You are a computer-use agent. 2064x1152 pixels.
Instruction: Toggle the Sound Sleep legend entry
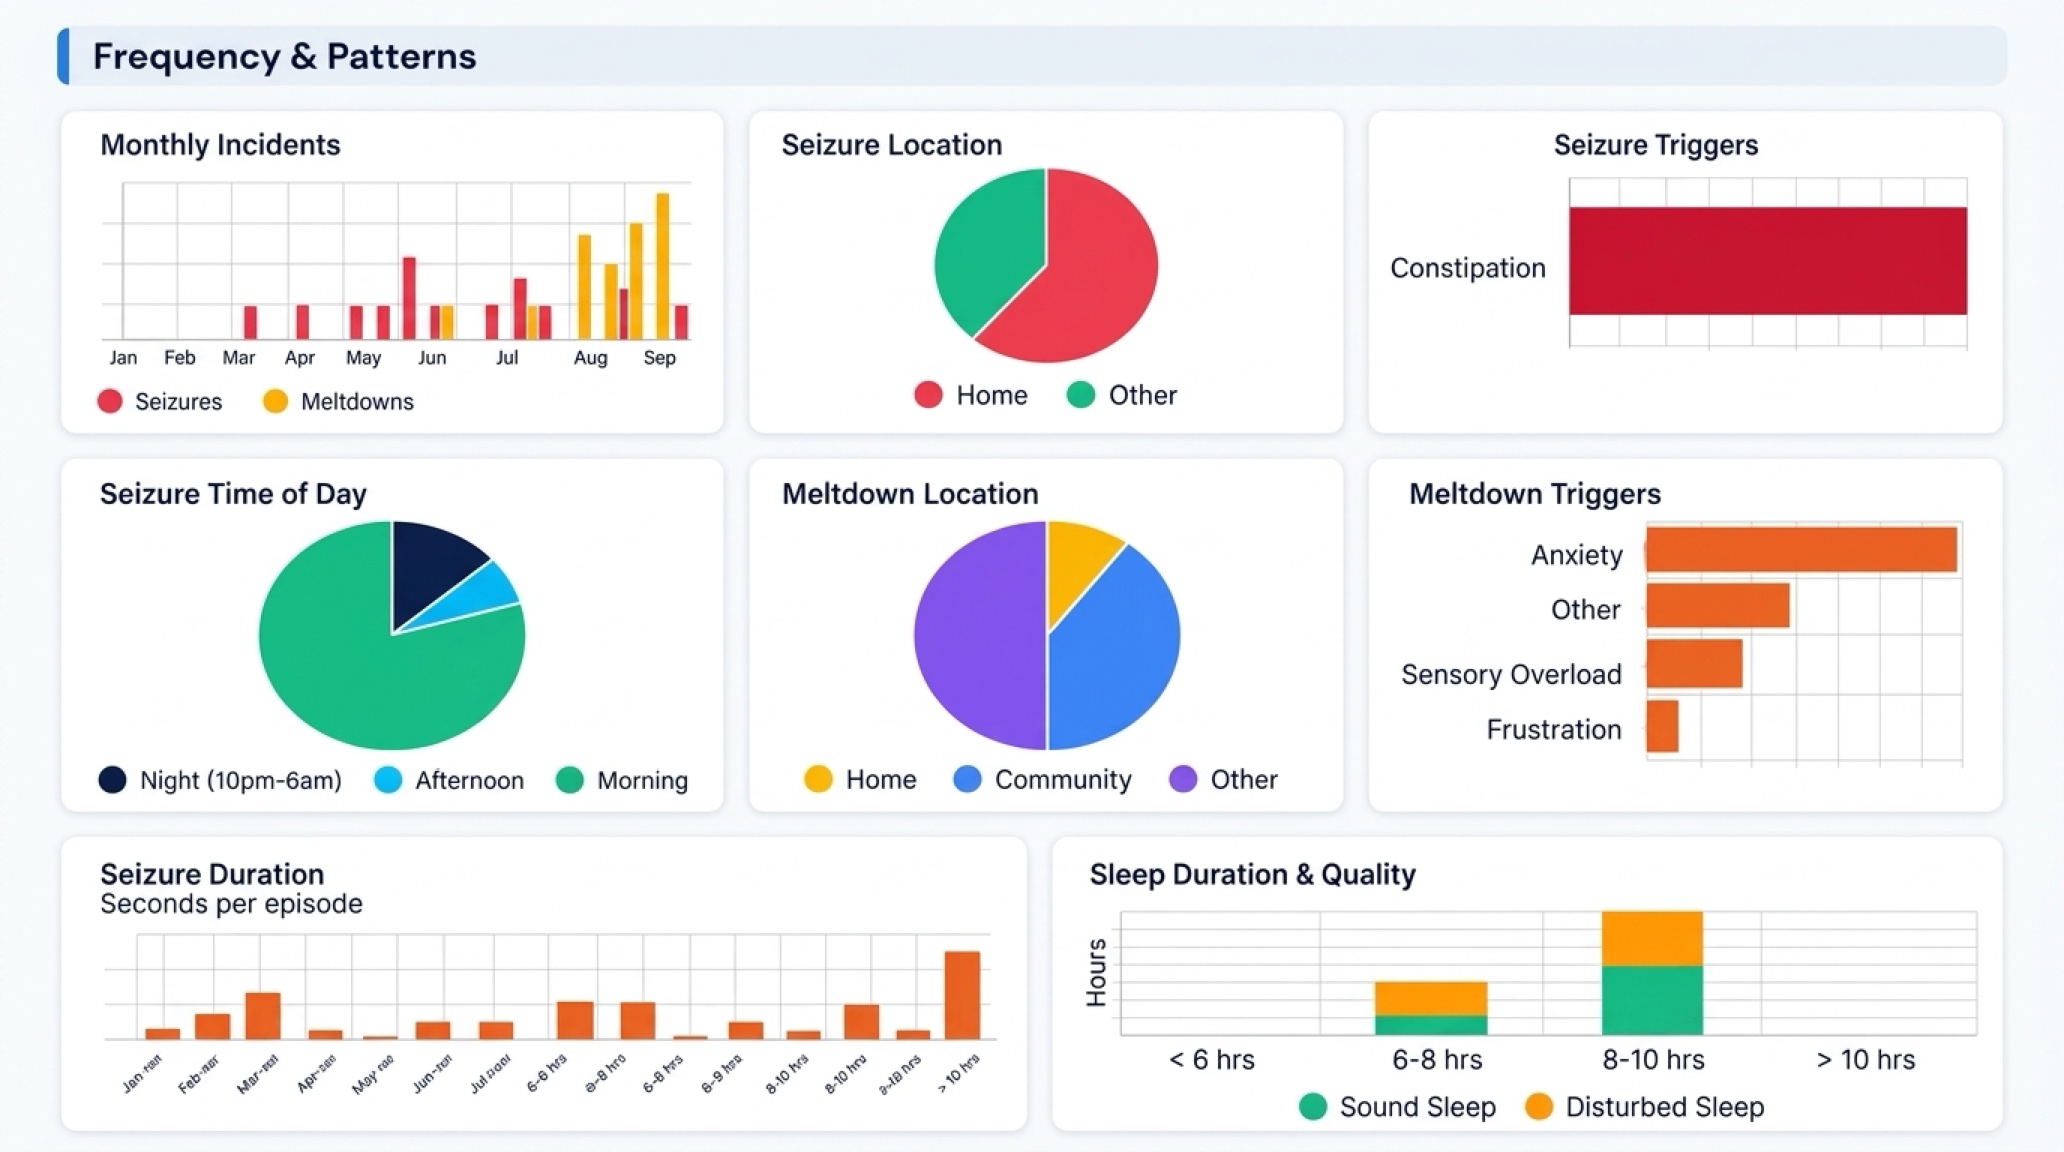(1397, 1107)
